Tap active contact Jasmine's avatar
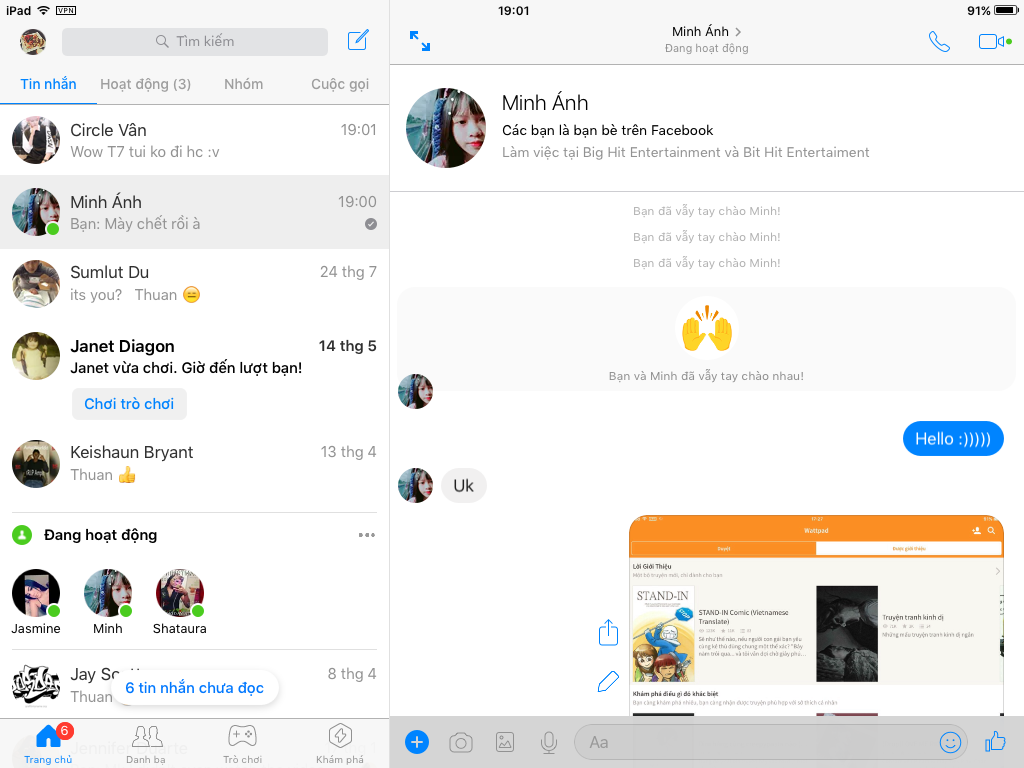Screen dimensions: 1024x768 click(x=36, y=593)
